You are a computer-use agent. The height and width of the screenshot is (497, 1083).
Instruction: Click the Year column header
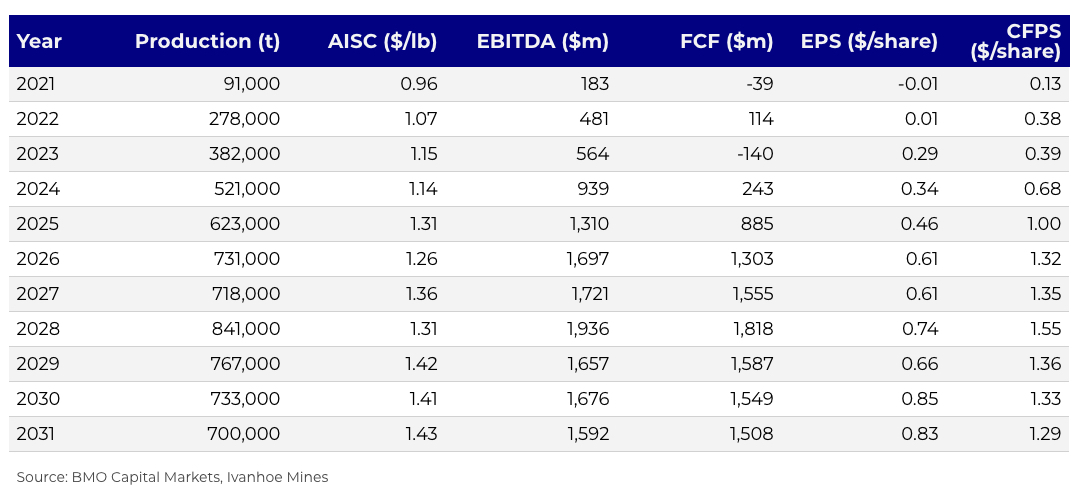(39, 41)
